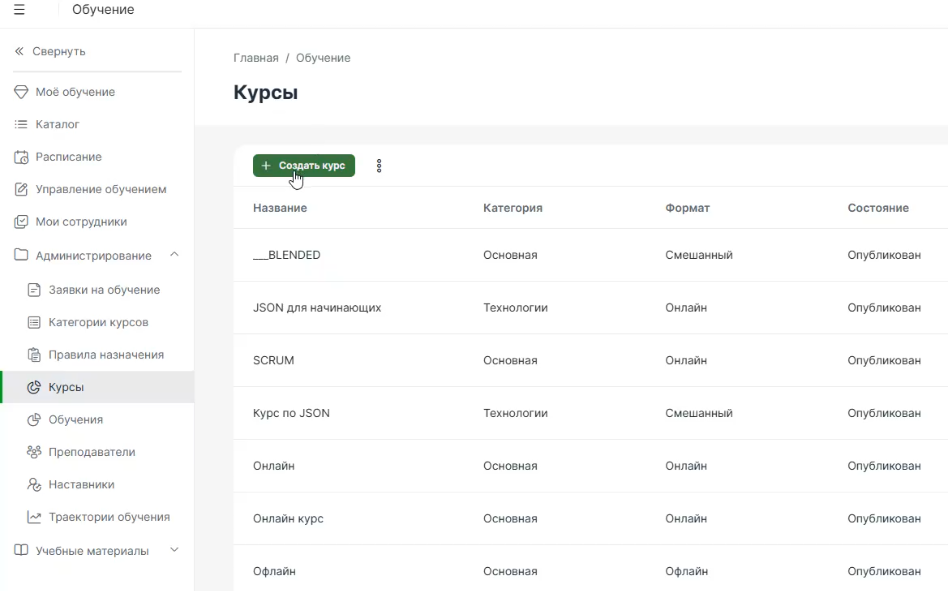Click the Преподаватели people icon

tap(34, 452)
